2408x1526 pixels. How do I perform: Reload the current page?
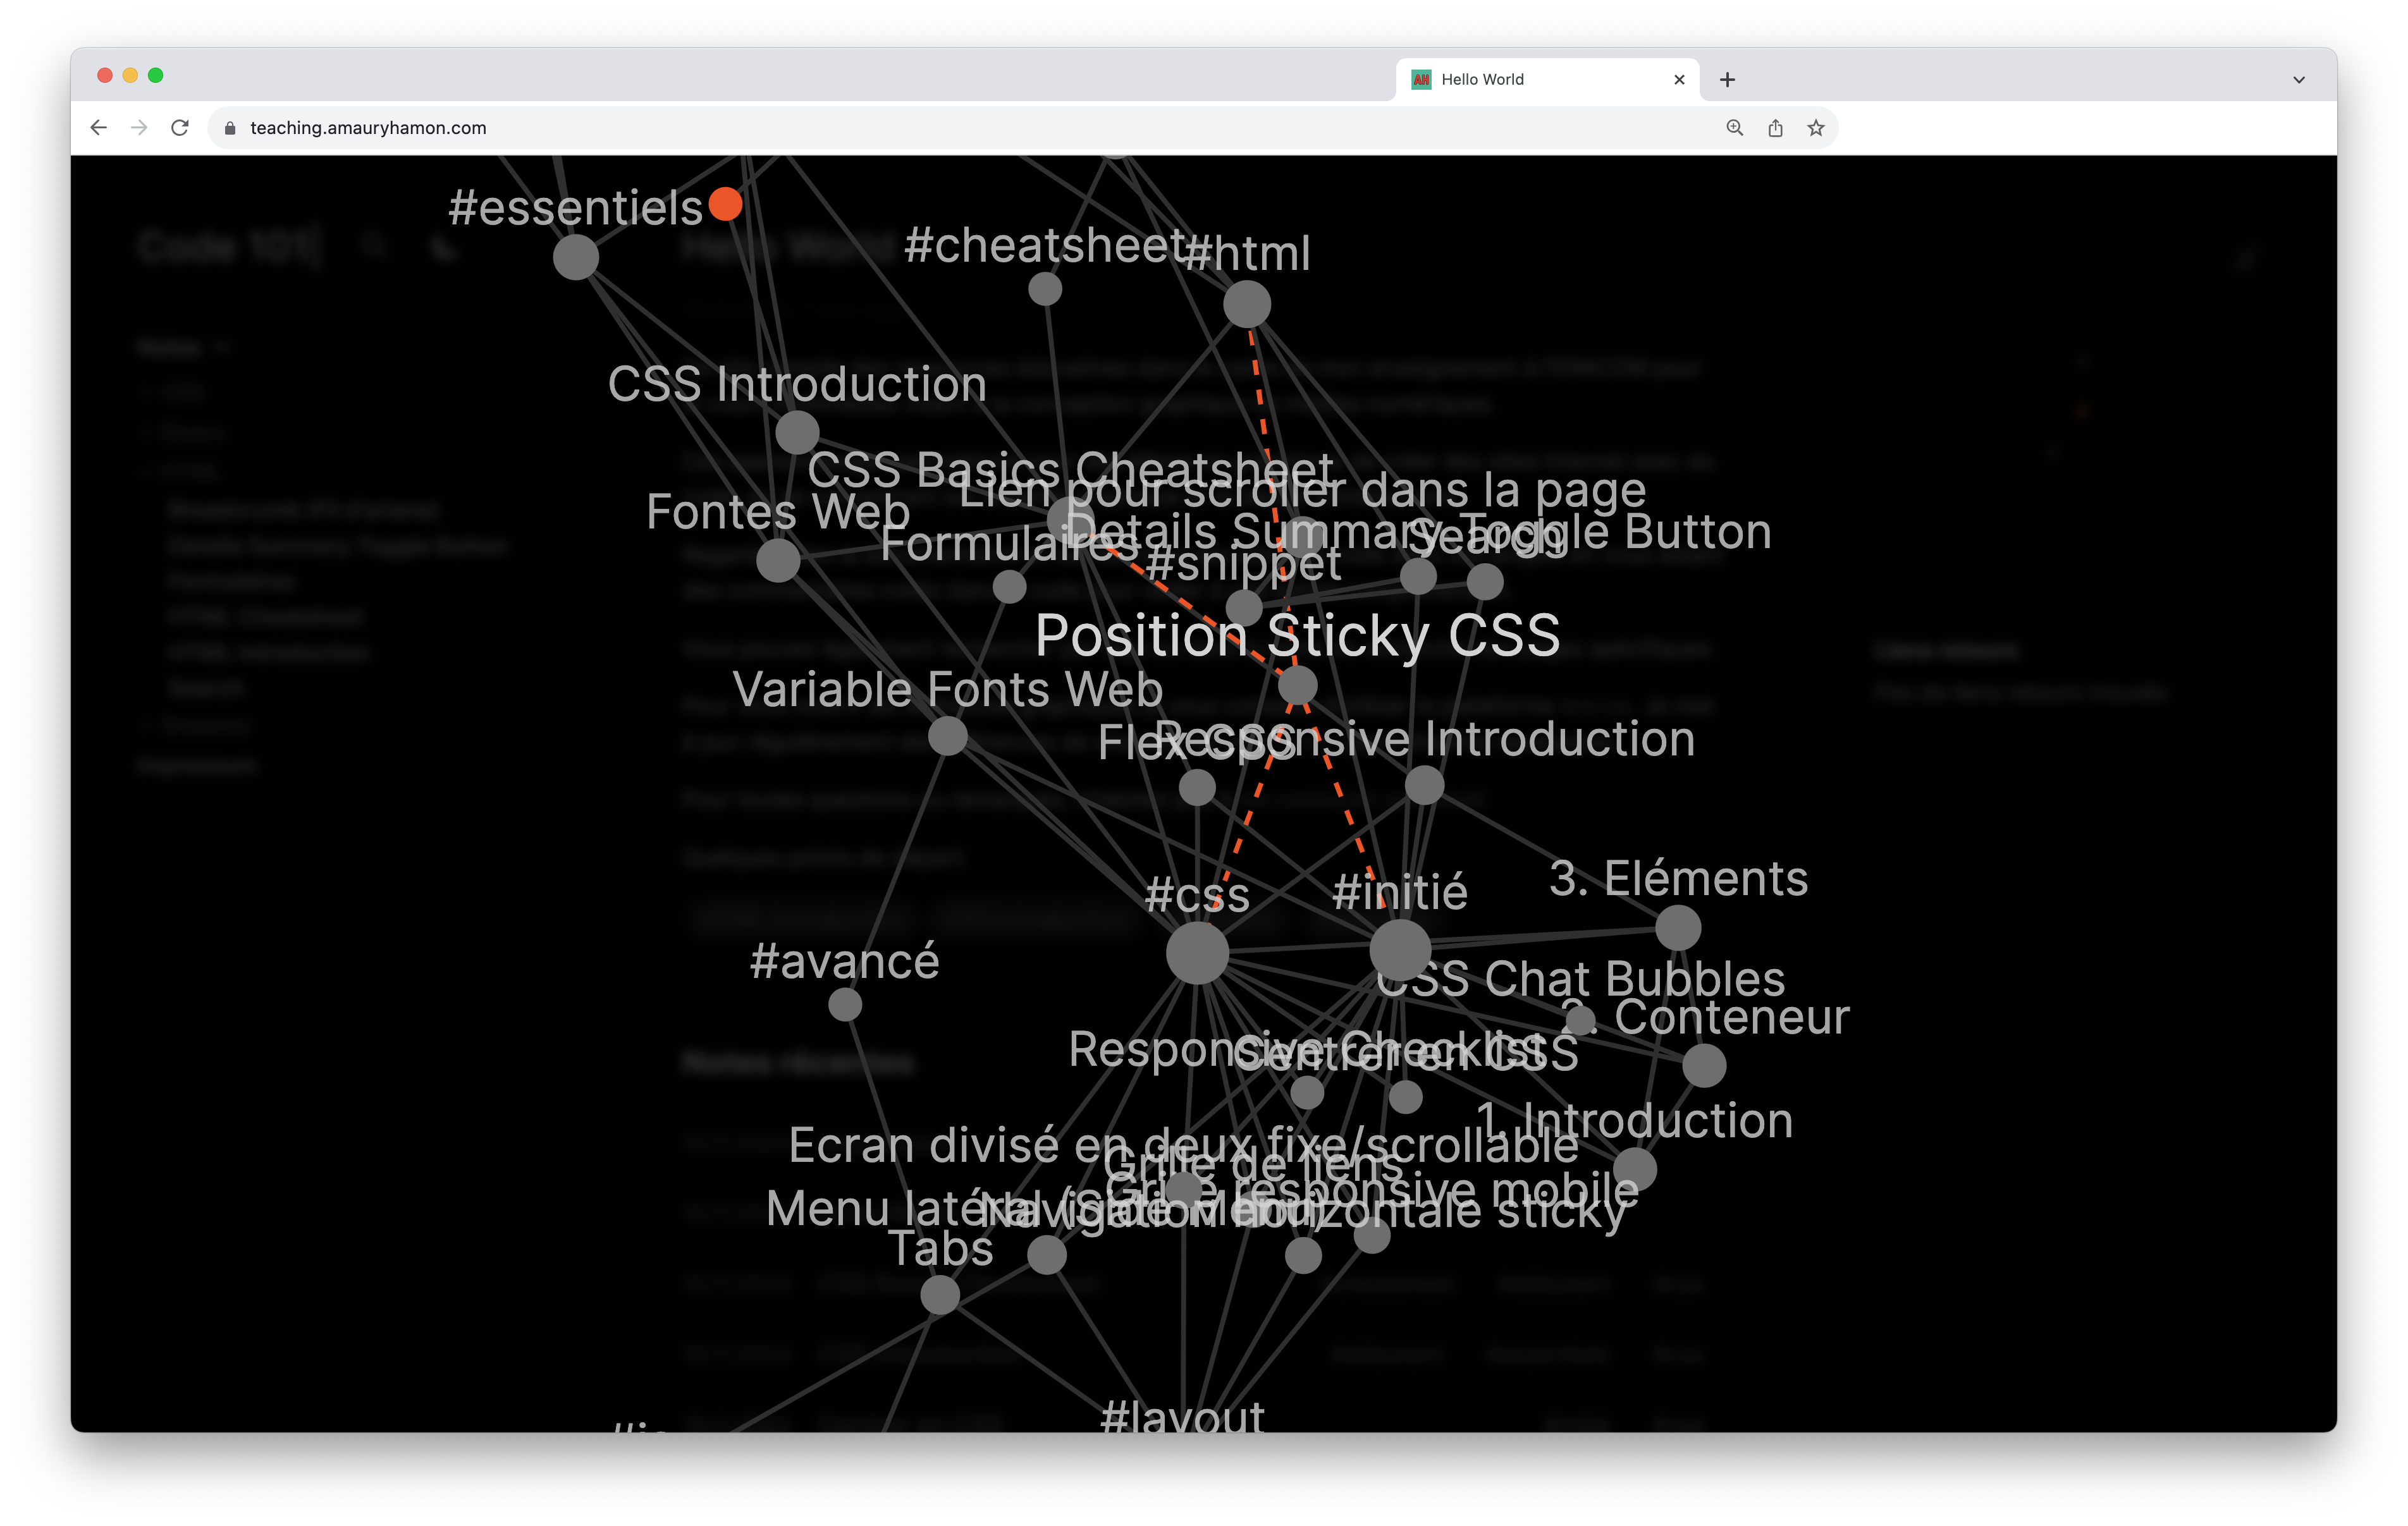click(x=180, y=128)
